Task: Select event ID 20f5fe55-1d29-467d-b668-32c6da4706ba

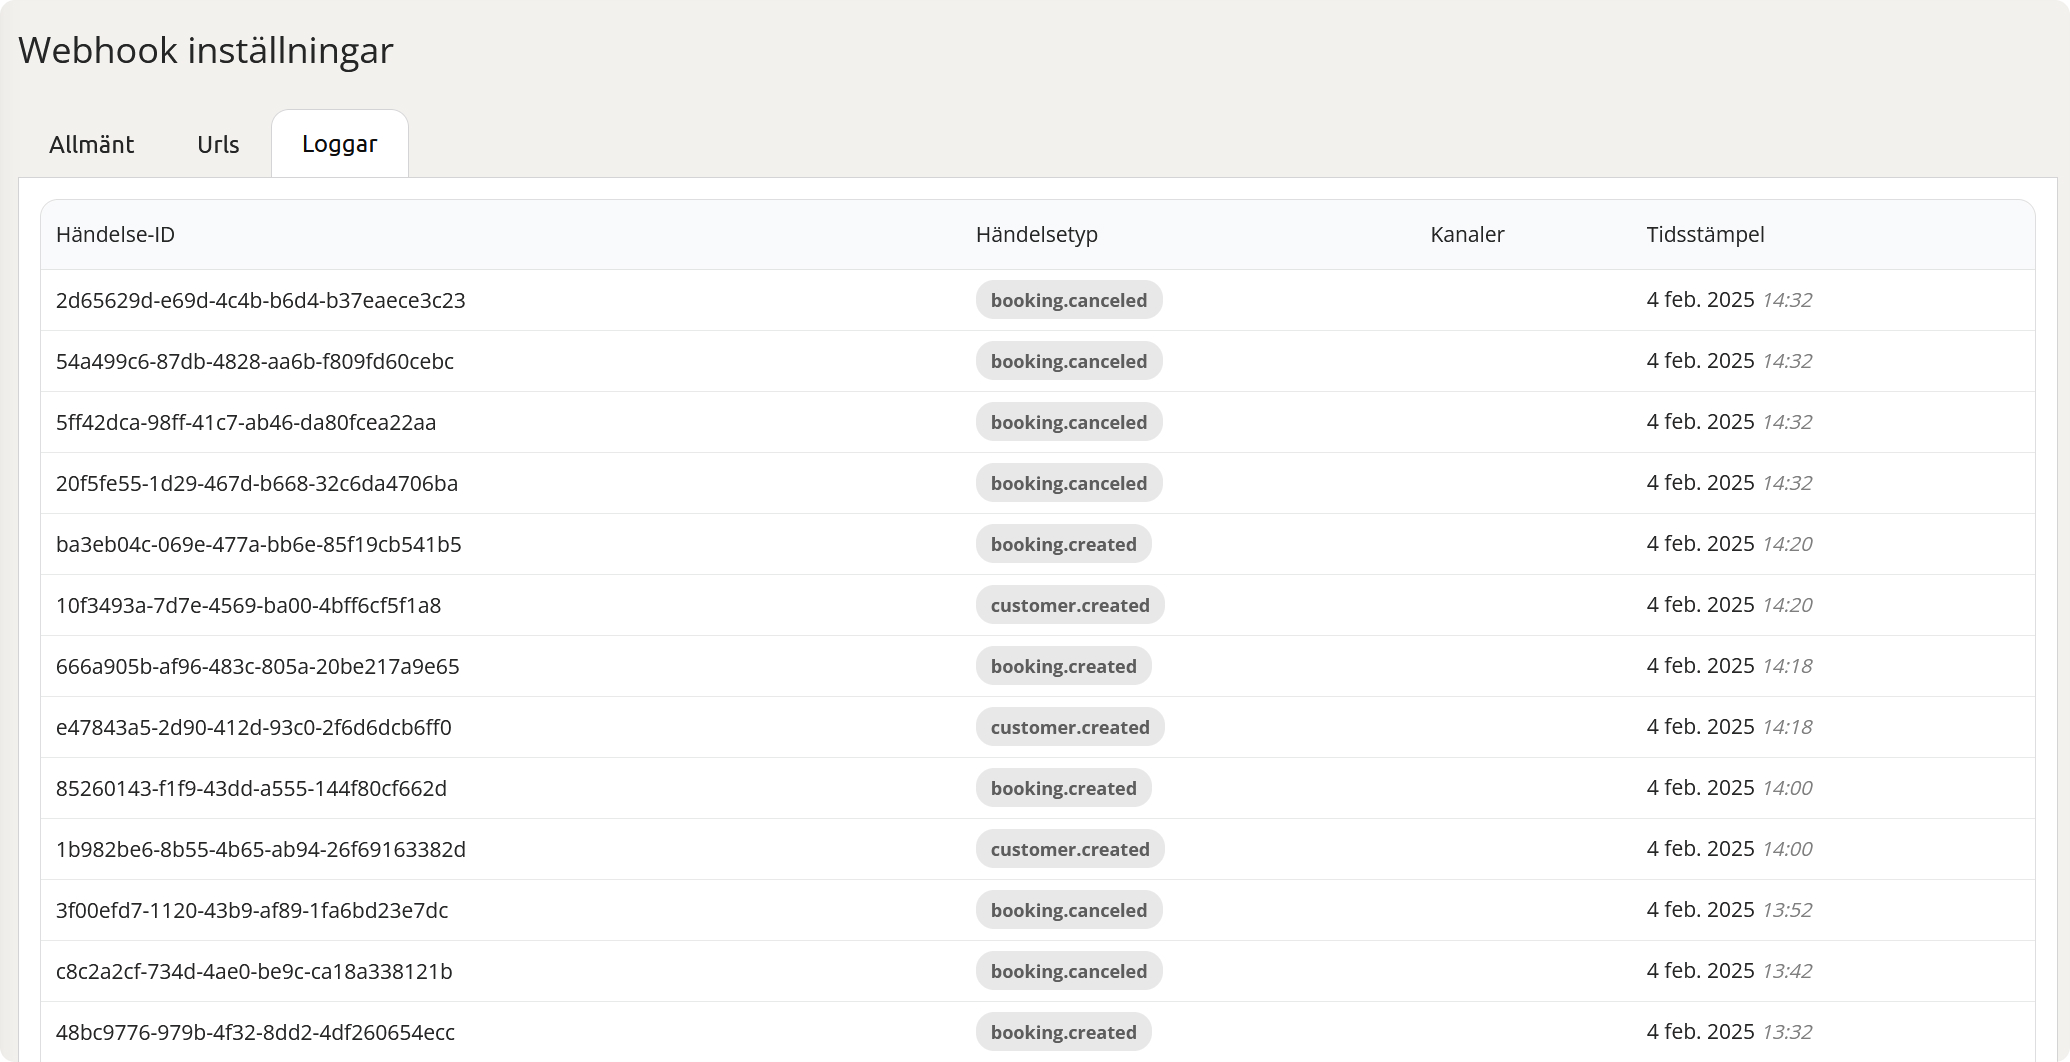Action: [x=257, y=483]
